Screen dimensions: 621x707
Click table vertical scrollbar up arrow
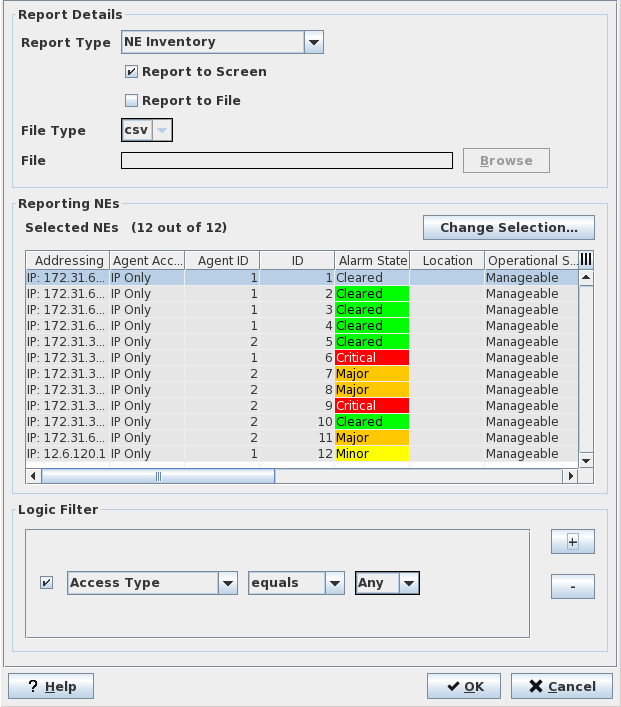click(x=586, y=277)
